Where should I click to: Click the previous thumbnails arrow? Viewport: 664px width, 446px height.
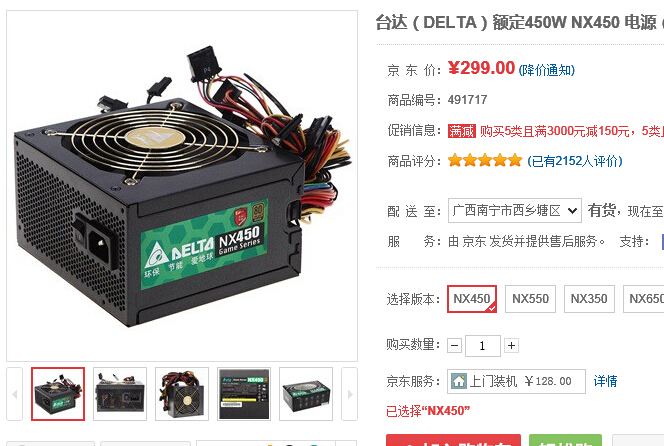coord(14,394)
